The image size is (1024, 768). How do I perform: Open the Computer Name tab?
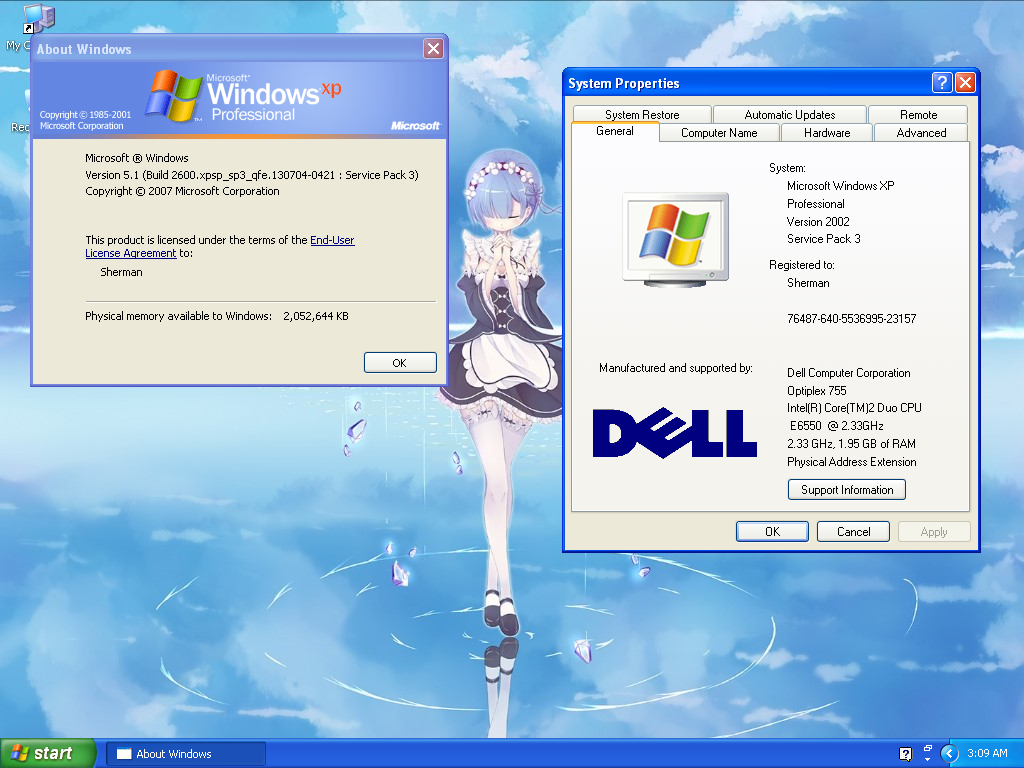tap(719, 133)
